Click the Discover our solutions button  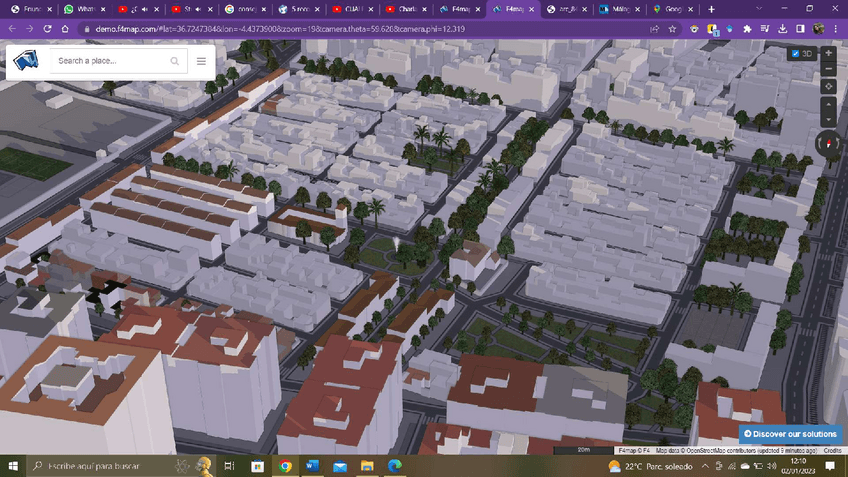coord(790,434)
